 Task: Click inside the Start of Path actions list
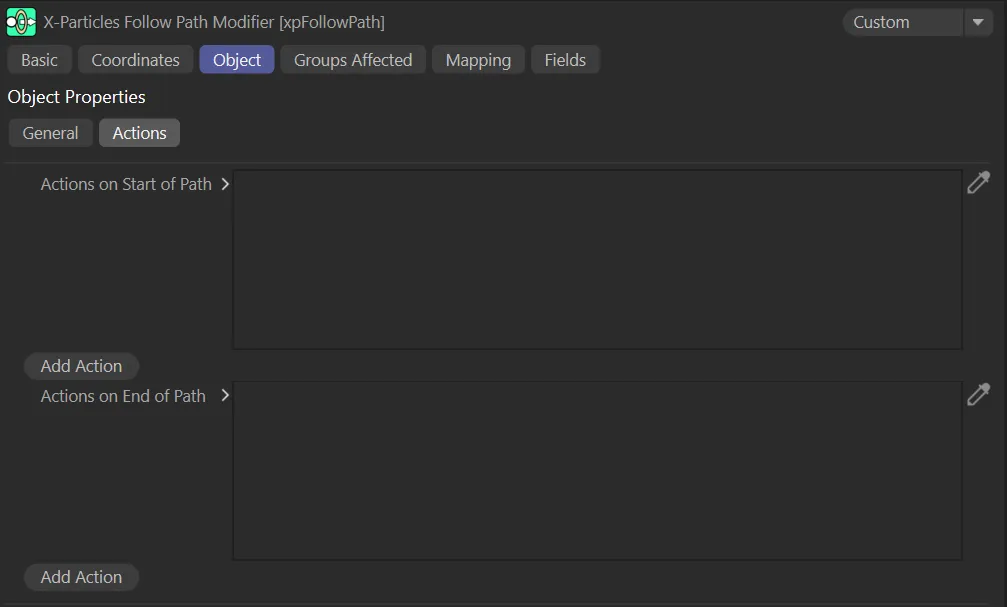(x=597, y=260)
